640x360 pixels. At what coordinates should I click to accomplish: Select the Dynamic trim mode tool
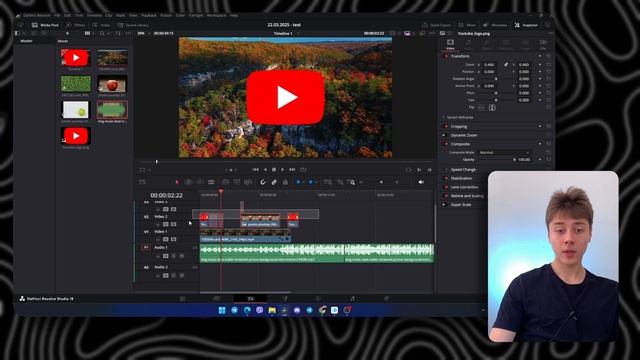(200, 182)
